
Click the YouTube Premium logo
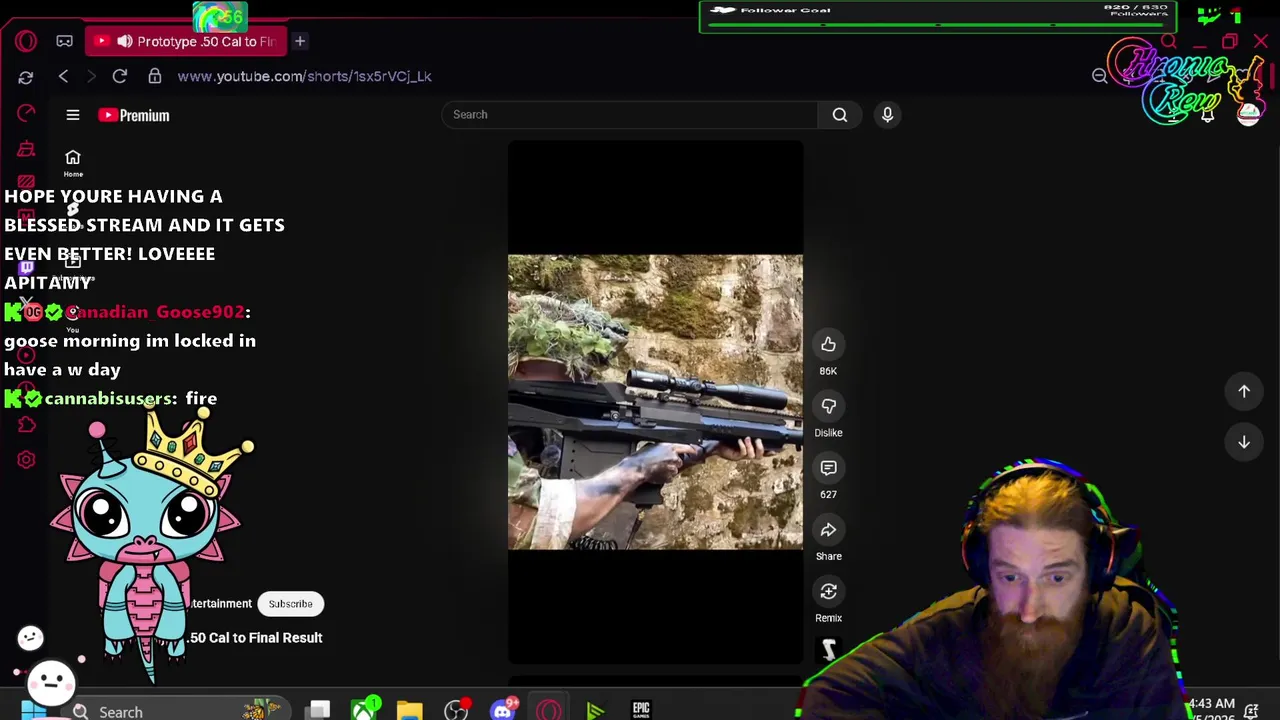[x=134, y=115]
